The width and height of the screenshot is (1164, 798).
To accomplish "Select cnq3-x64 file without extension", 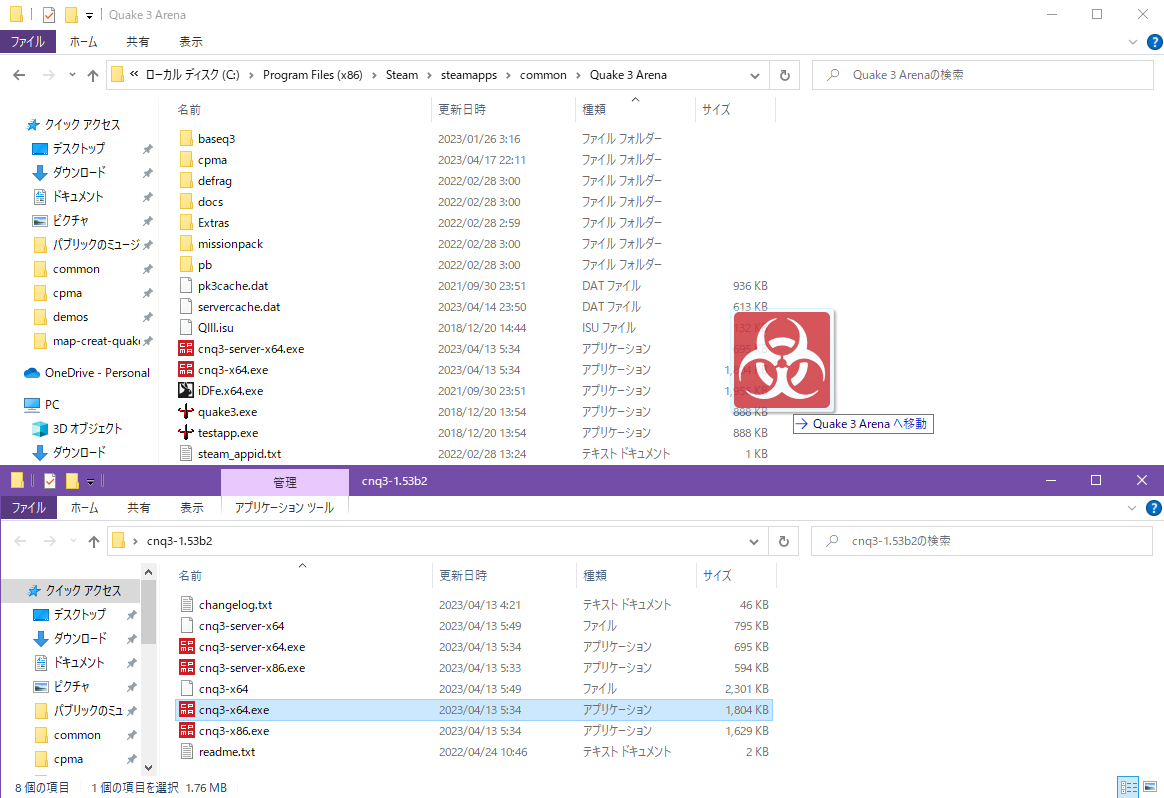I will pos(223,689).
